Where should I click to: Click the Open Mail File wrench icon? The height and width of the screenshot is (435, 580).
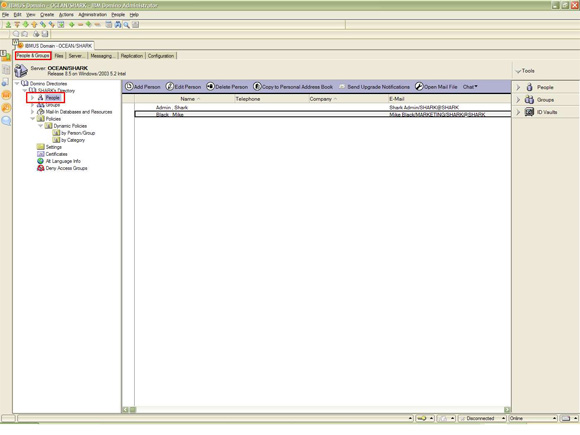click(x=419, y=87)
